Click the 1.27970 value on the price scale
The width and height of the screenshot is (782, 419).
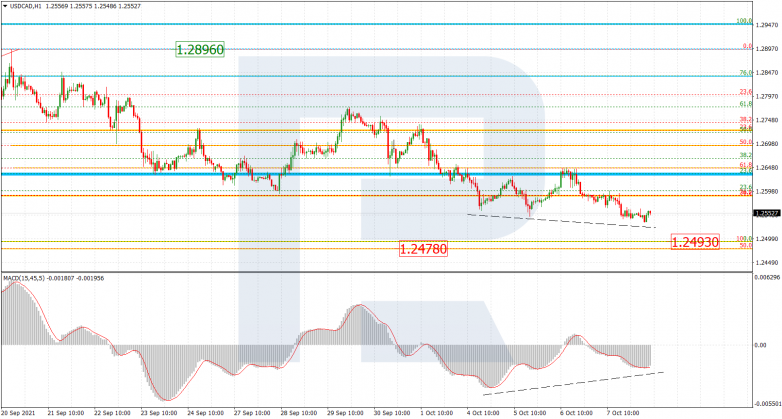point(767,97)
